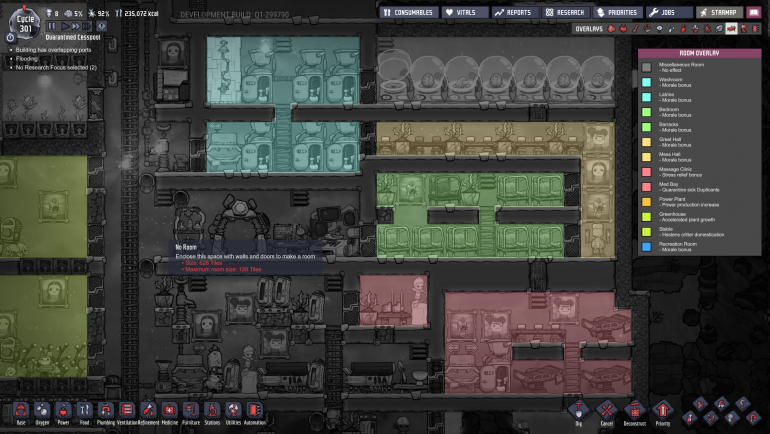
Task: Select the Priority tool
Action: click(x=662, y=410)
